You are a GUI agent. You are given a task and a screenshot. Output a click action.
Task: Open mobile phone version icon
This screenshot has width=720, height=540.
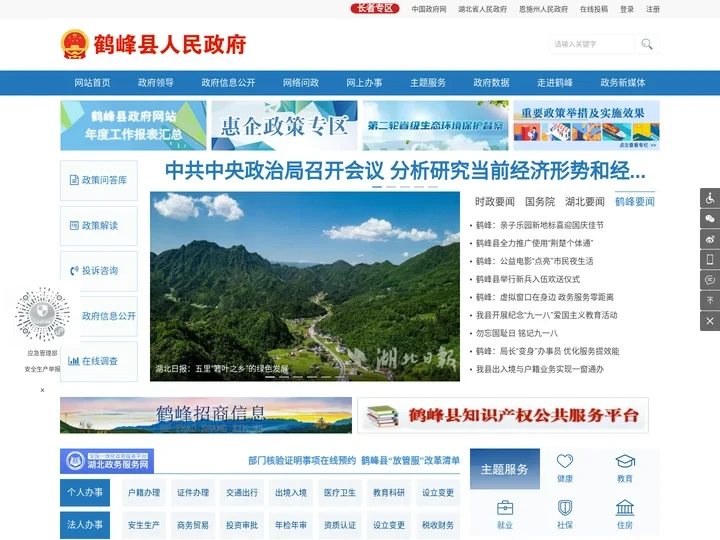[x=710, y=259]
